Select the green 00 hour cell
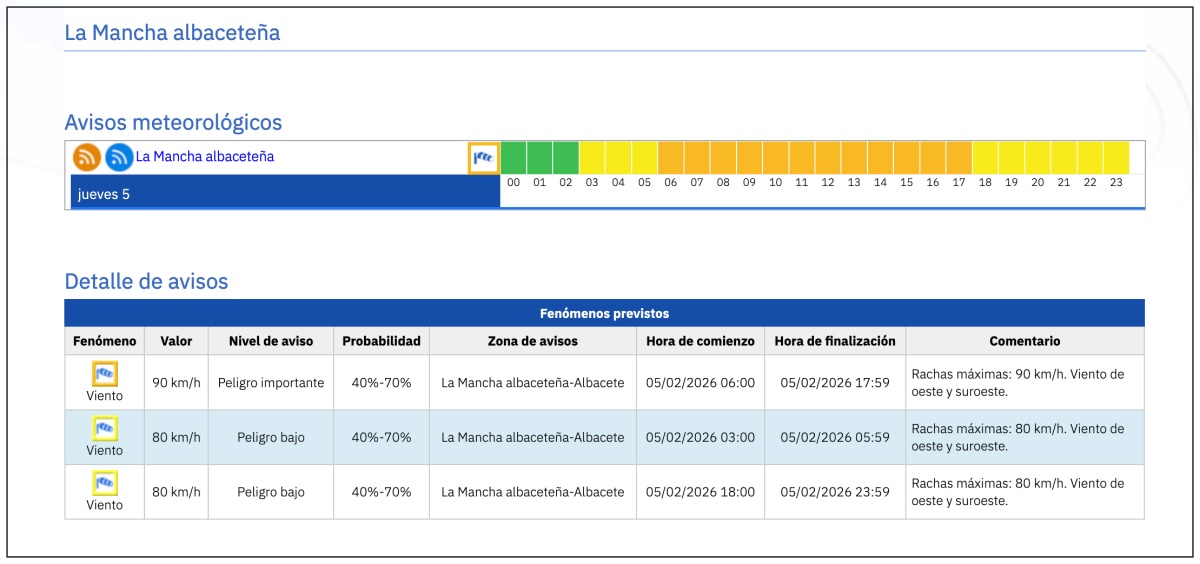This screenshot has width=1200, height=564. click(513, 157)
